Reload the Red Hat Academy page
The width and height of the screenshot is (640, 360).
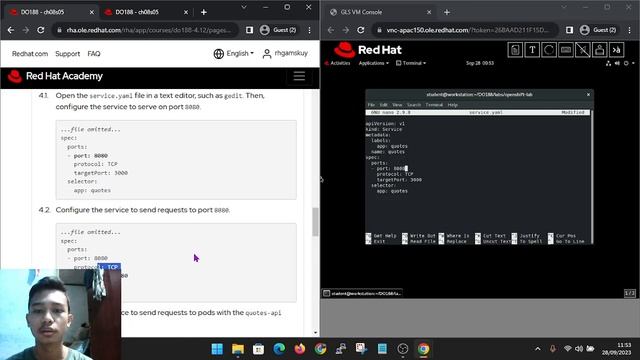click(x=40, y=30)
